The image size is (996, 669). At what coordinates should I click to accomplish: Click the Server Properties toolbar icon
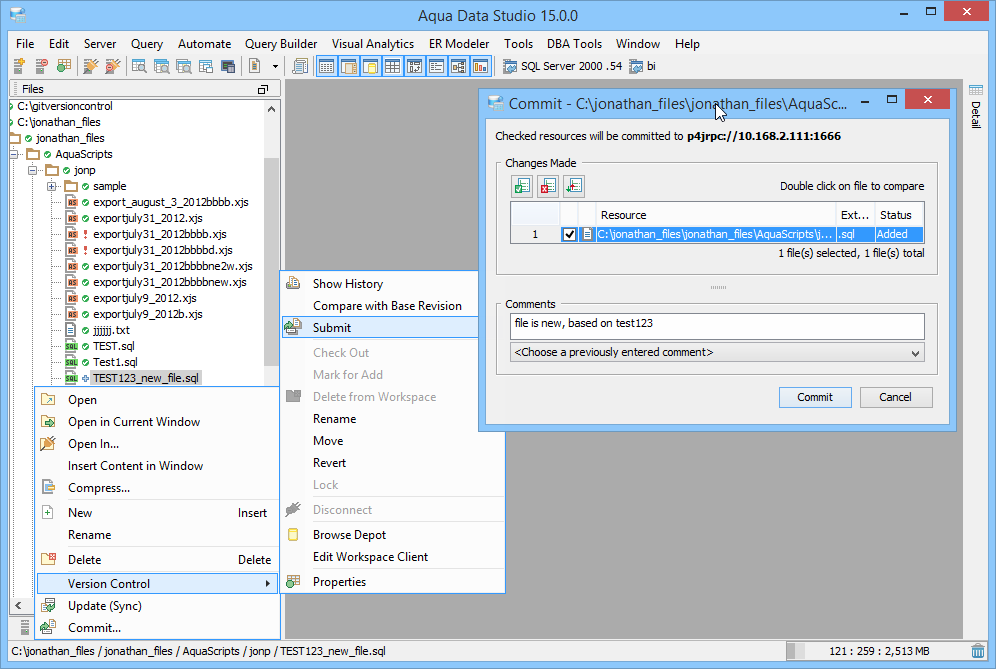tap(64, 66)
